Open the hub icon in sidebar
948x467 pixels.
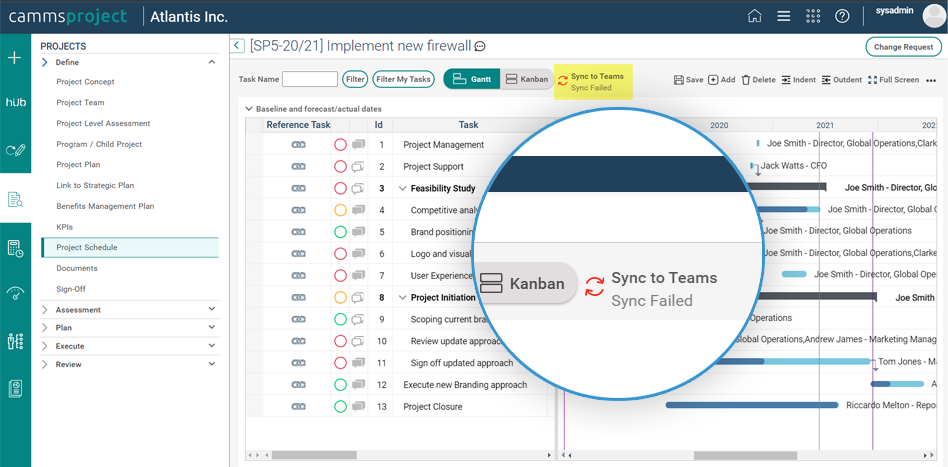[x=15, y=103]
